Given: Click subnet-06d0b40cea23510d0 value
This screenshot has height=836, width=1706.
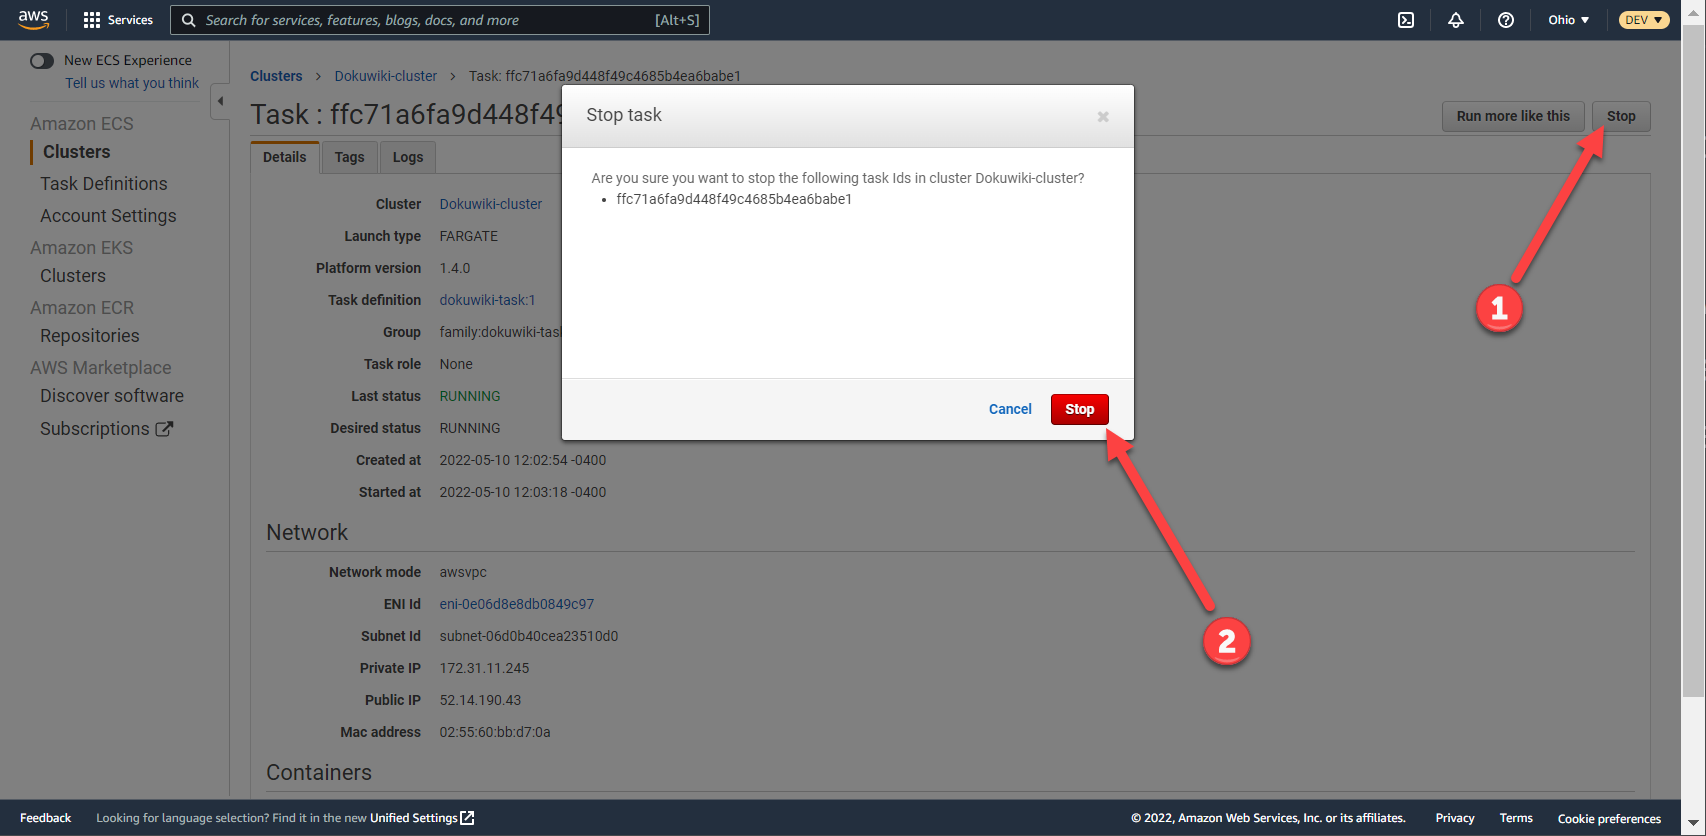Looking at the screenshot, I should [x=529, y=636].
